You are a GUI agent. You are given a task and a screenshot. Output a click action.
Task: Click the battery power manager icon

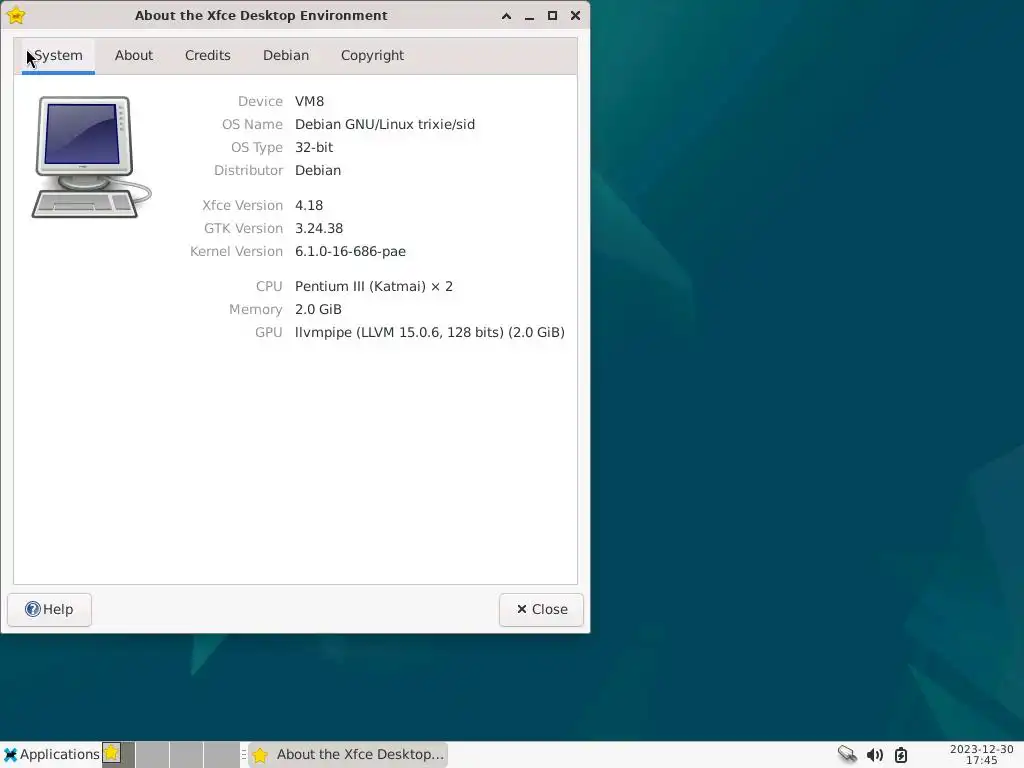point(901,755)
